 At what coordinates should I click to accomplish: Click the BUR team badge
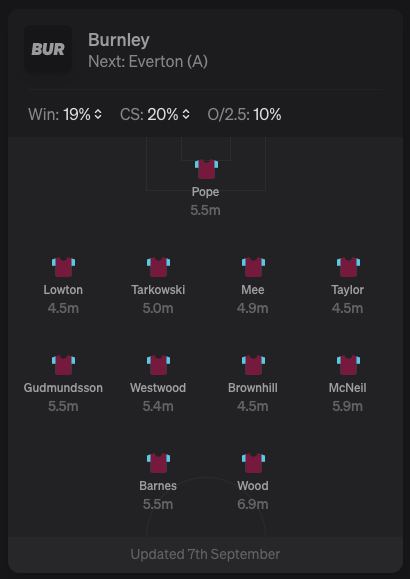point(48,49)
